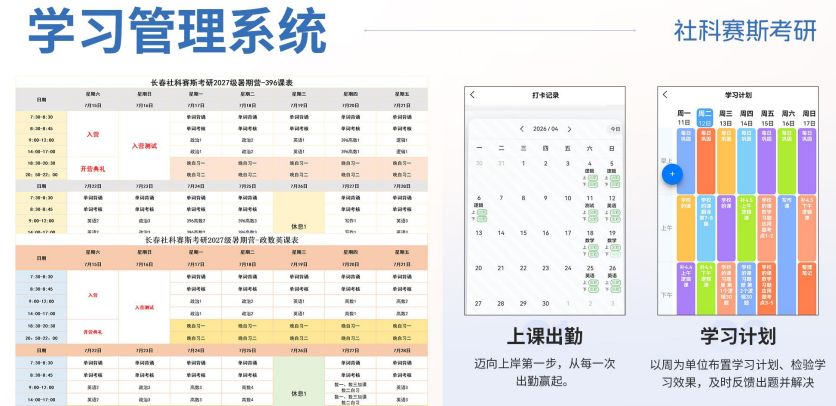Viewport: 836px width, 406px height.
Task: Tap the back arrow in 打卡记录 screen
Action: tap(472, 95)
